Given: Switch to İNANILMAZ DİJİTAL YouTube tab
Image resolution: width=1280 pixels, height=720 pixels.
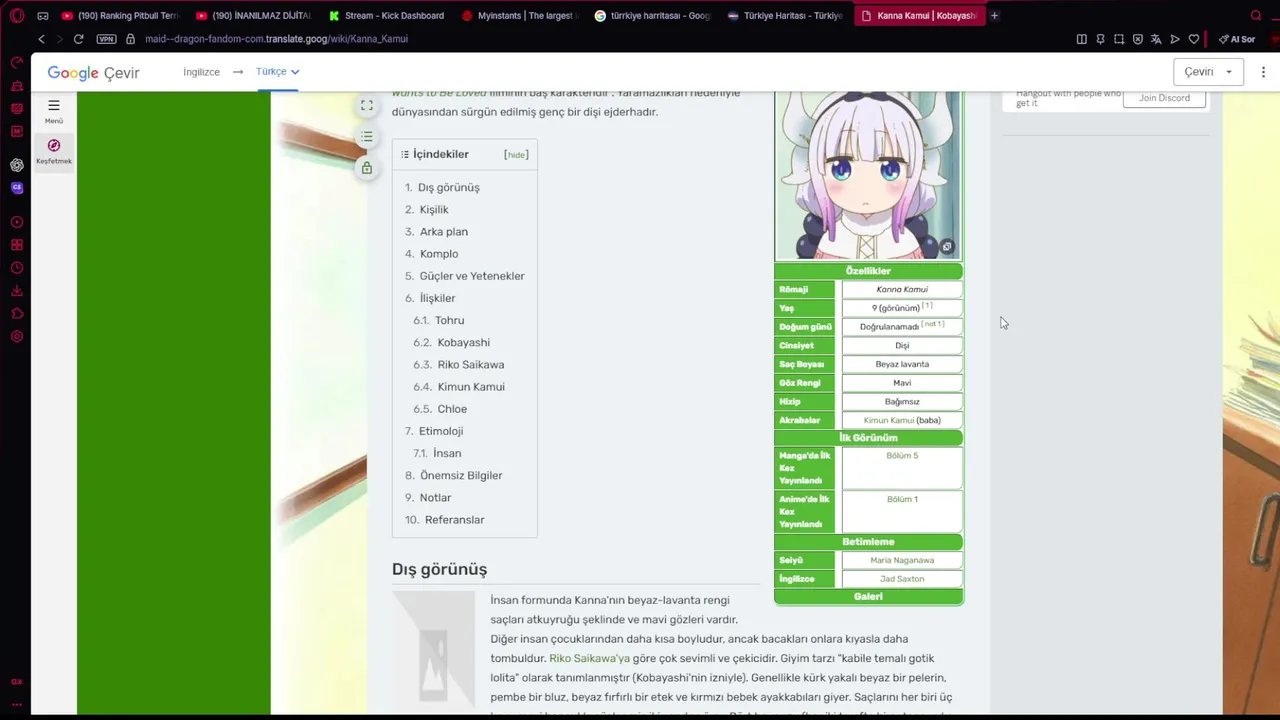Looking at the screenshot, I should pos(253,16).
